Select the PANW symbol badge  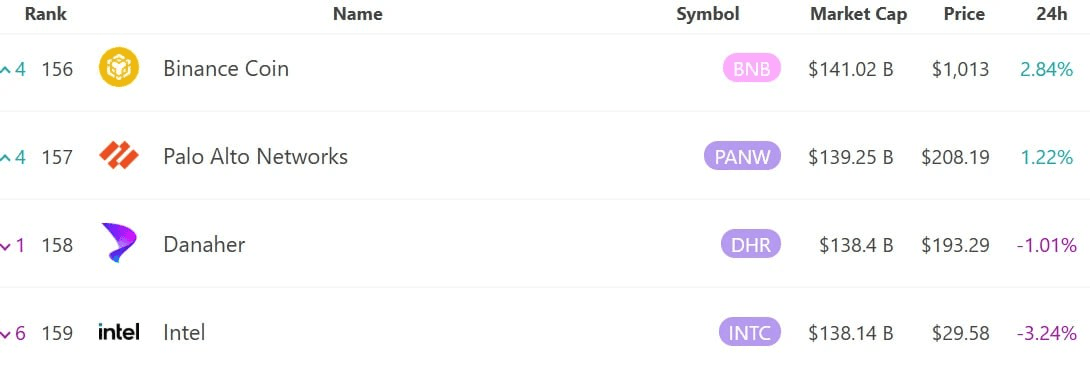742,156
